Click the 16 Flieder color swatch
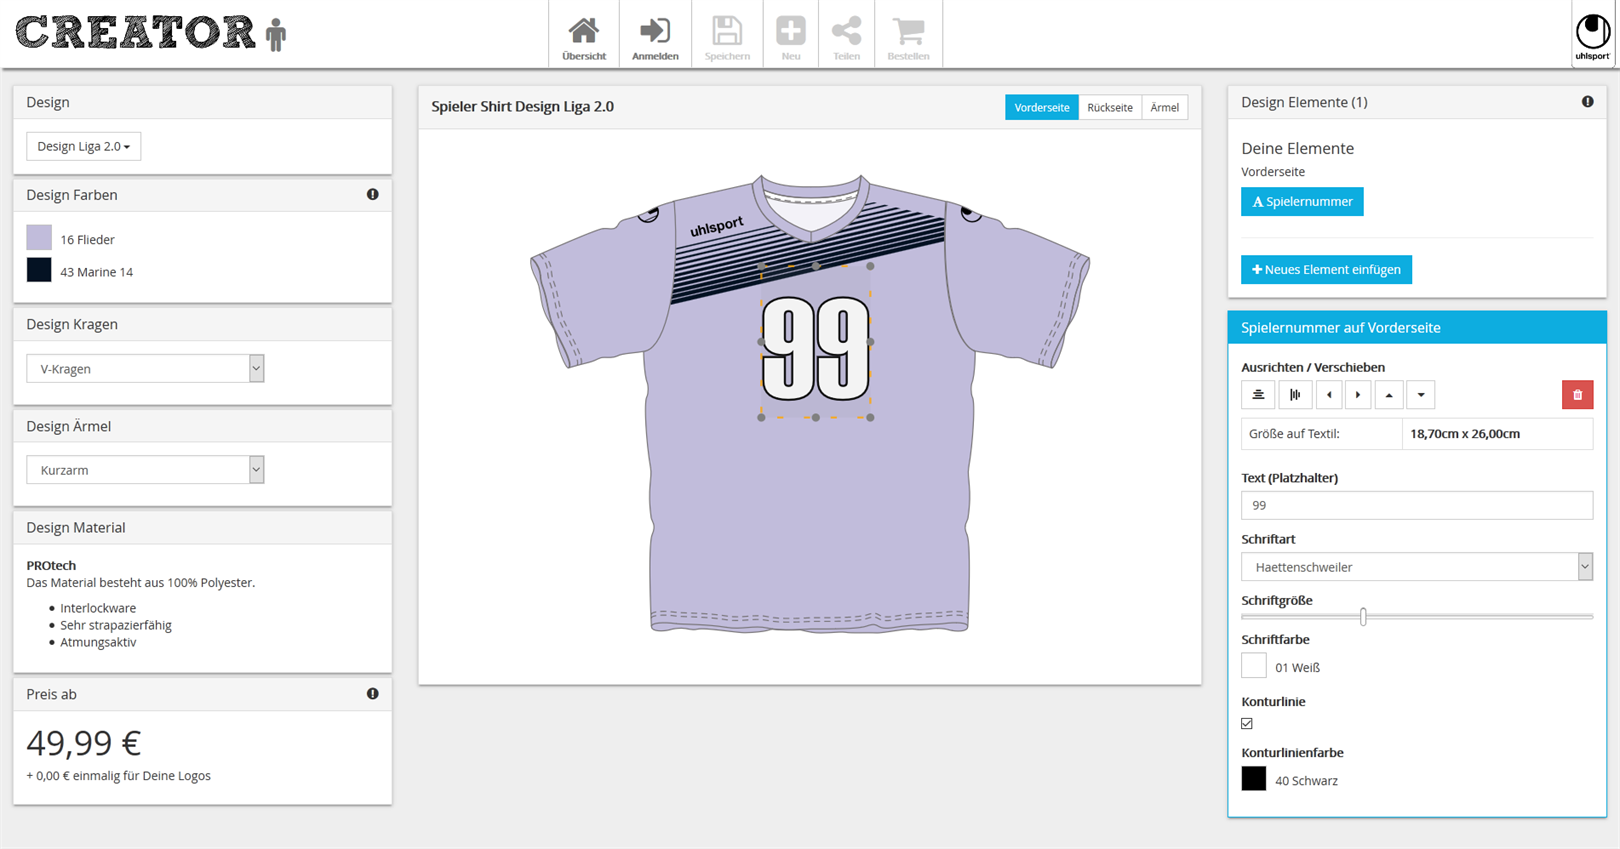Screen dimensions: 1620x849 pyautogui.click(x=39, y=238)
